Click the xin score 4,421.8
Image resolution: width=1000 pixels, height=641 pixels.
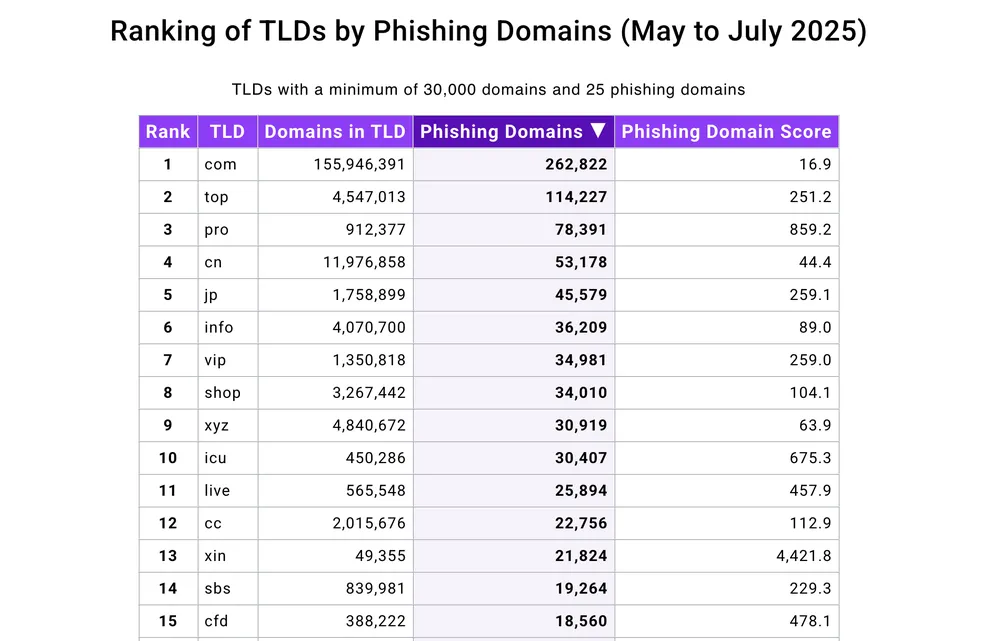(804, 556)
